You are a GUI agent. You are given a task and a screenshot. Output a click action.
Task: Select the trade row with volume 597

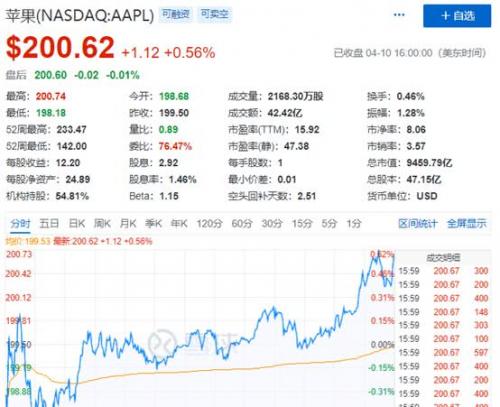(x=443, y=353)
